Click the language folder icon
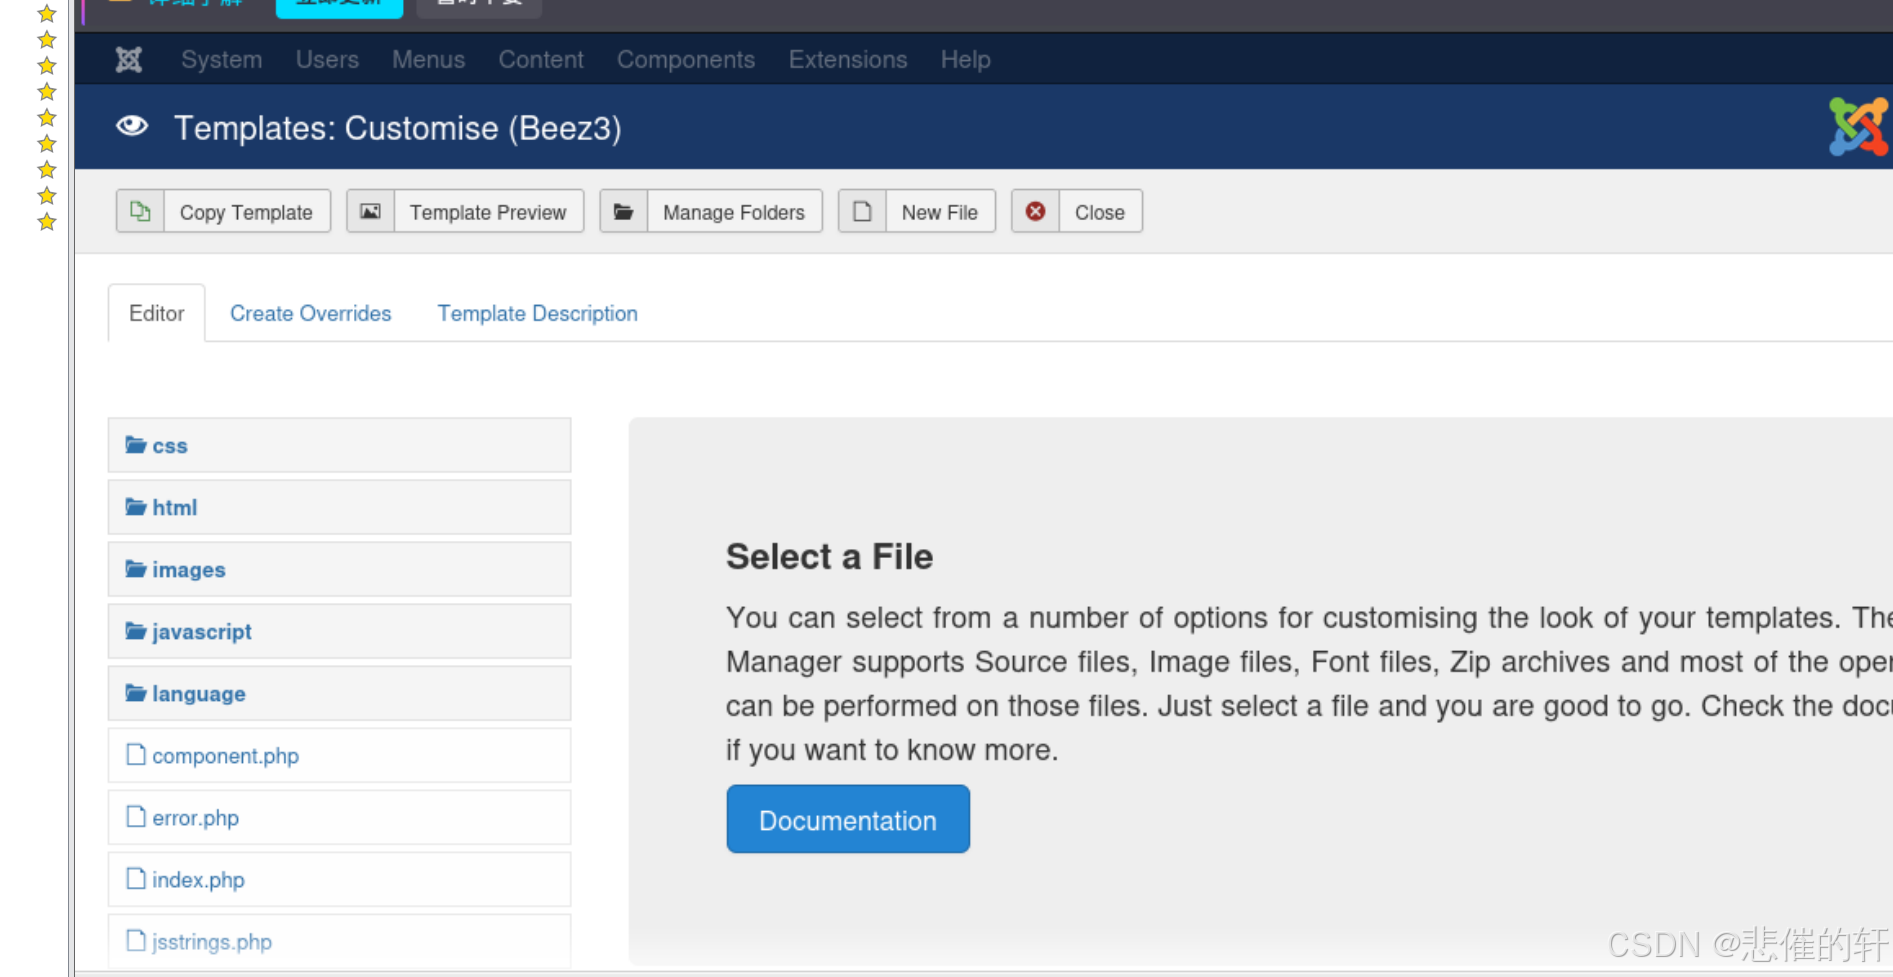1893x977 pixels. coord(136,692)
